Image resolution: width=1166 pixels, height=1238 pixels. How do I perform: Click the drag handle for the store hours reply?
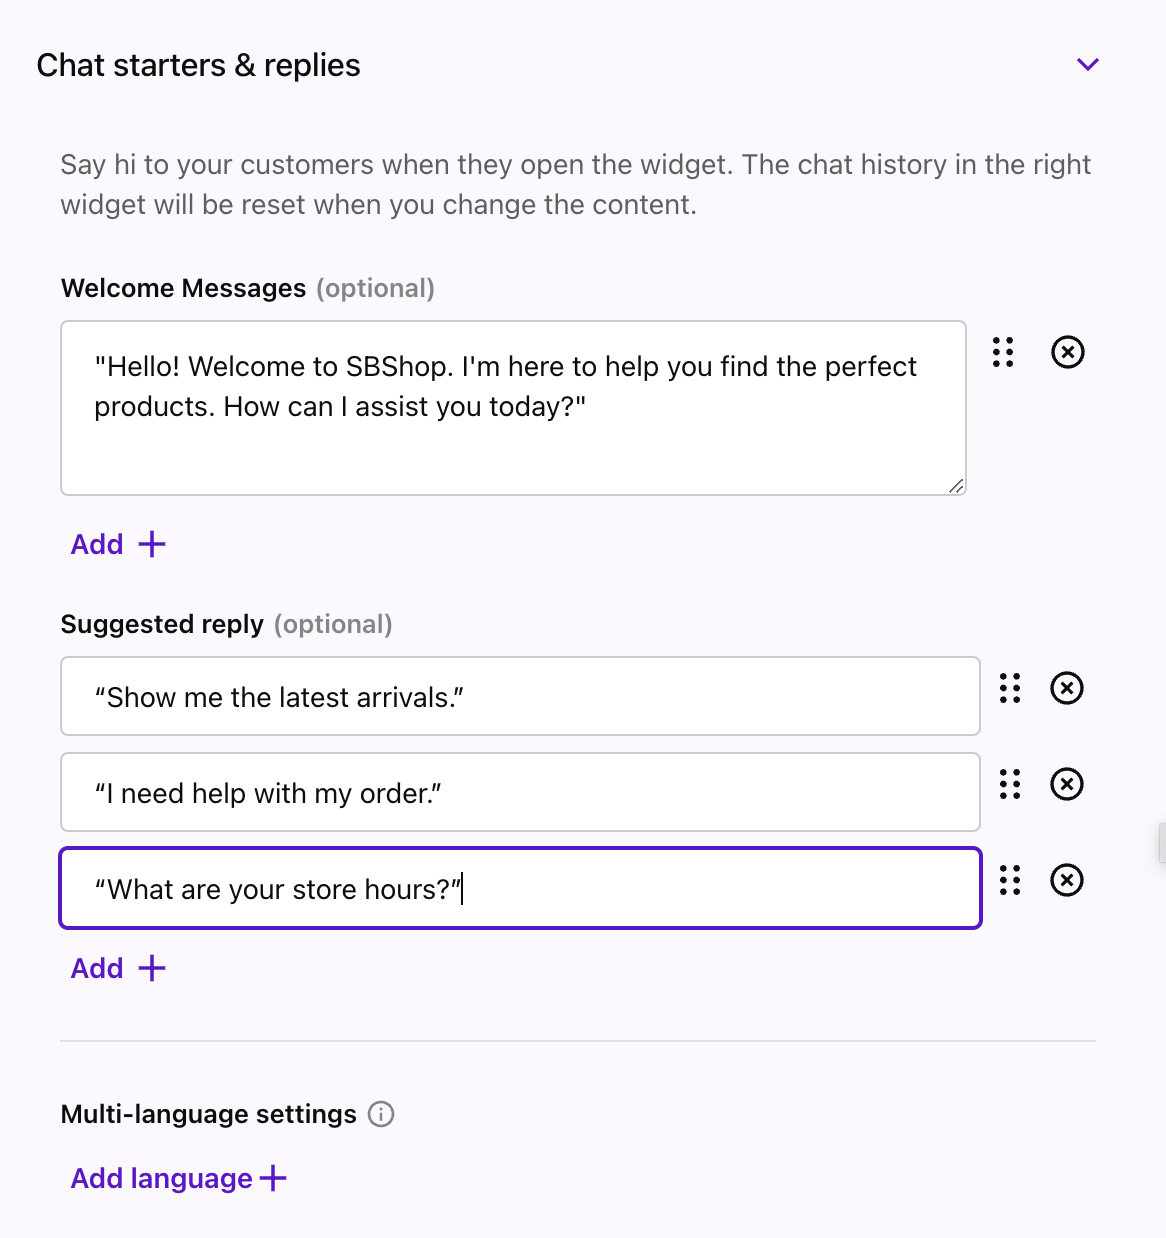click(x=1009, y=881)
